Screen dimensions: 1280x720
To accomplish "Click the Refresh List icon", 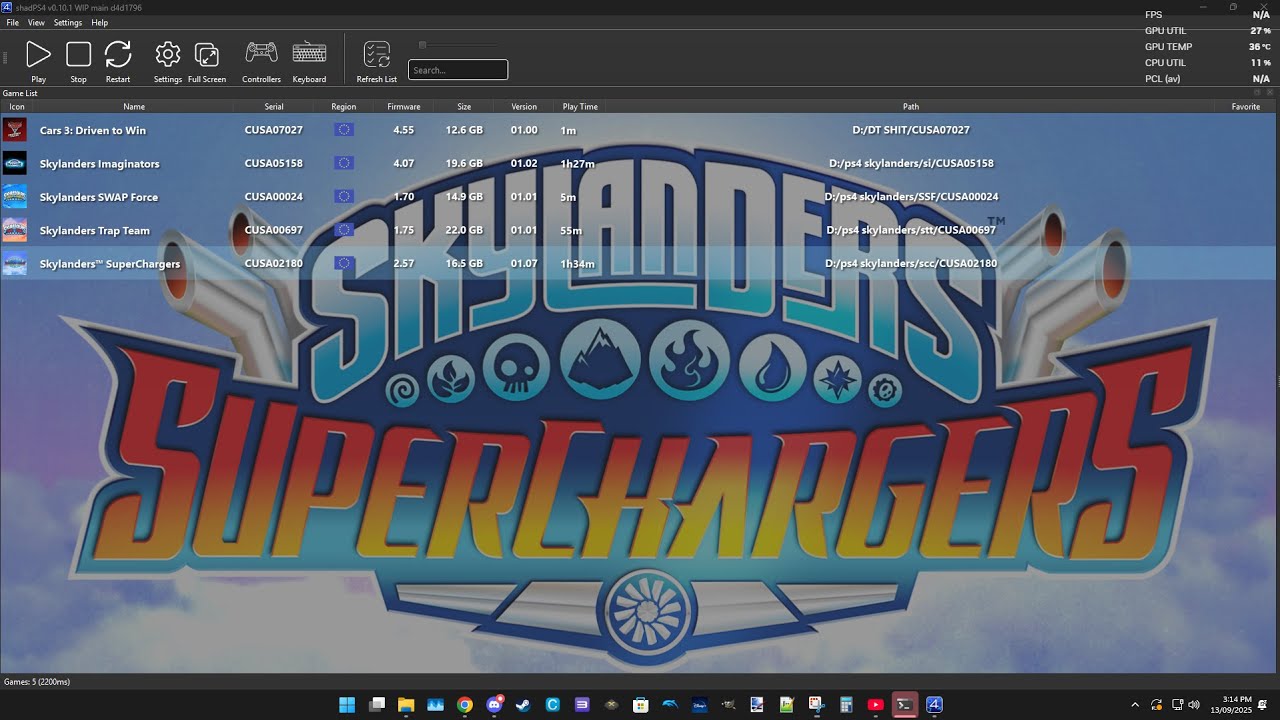I will click(x=377, y=54).
